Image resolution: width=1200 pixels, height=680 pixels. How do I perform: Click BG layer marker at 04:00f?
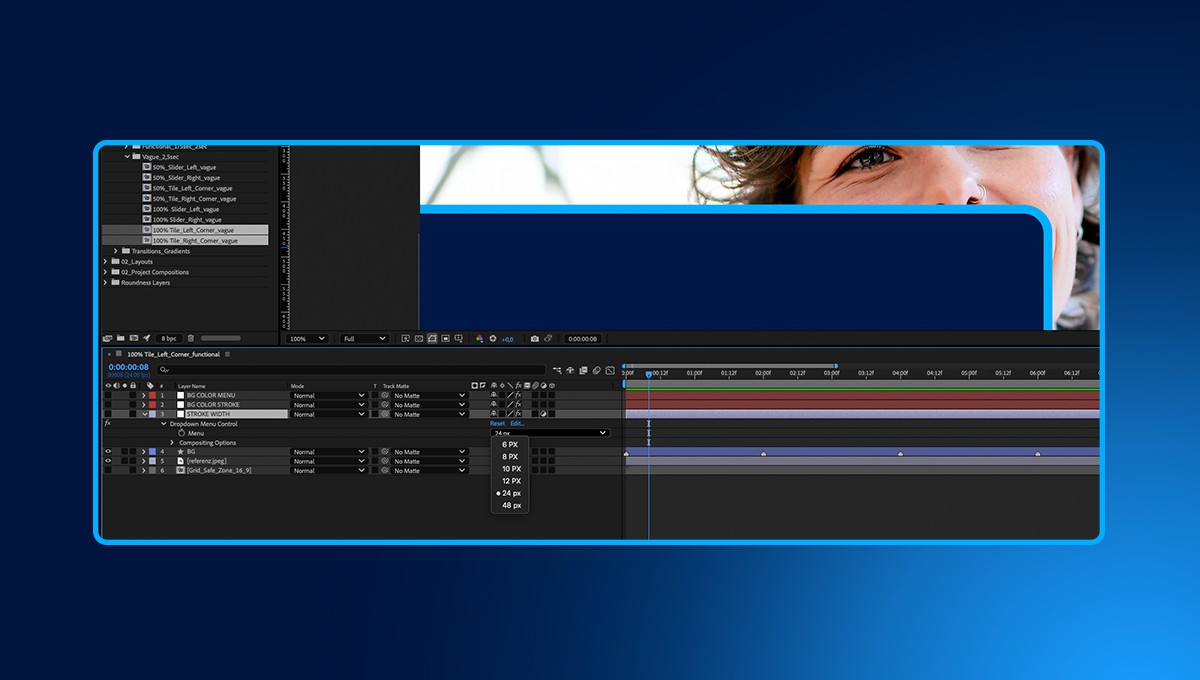click(900, 454)
